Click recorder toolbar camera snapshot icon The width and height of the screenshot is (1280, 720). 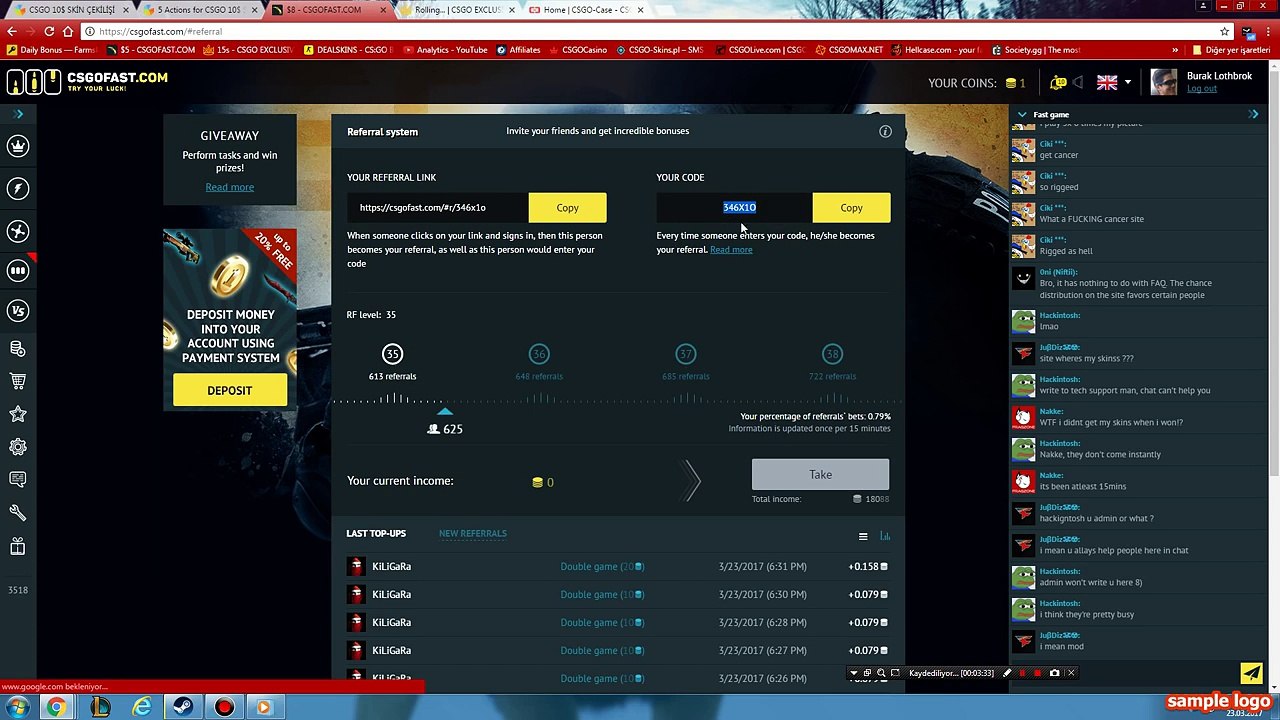pos(1054,673)
